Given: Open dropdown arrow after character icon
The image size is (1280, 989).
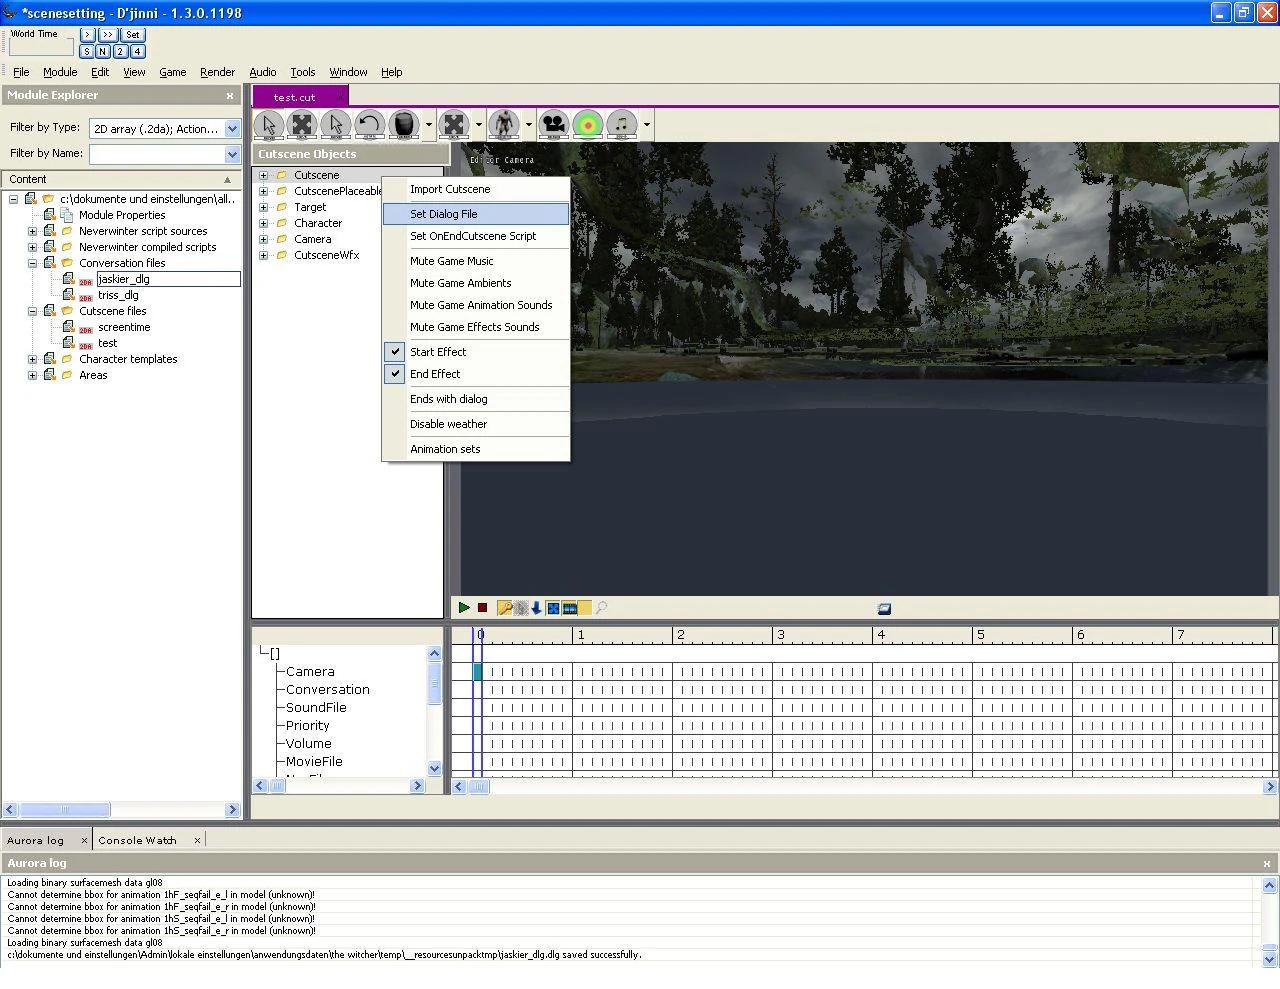Looking at the screenshot, I should (529, 125).
